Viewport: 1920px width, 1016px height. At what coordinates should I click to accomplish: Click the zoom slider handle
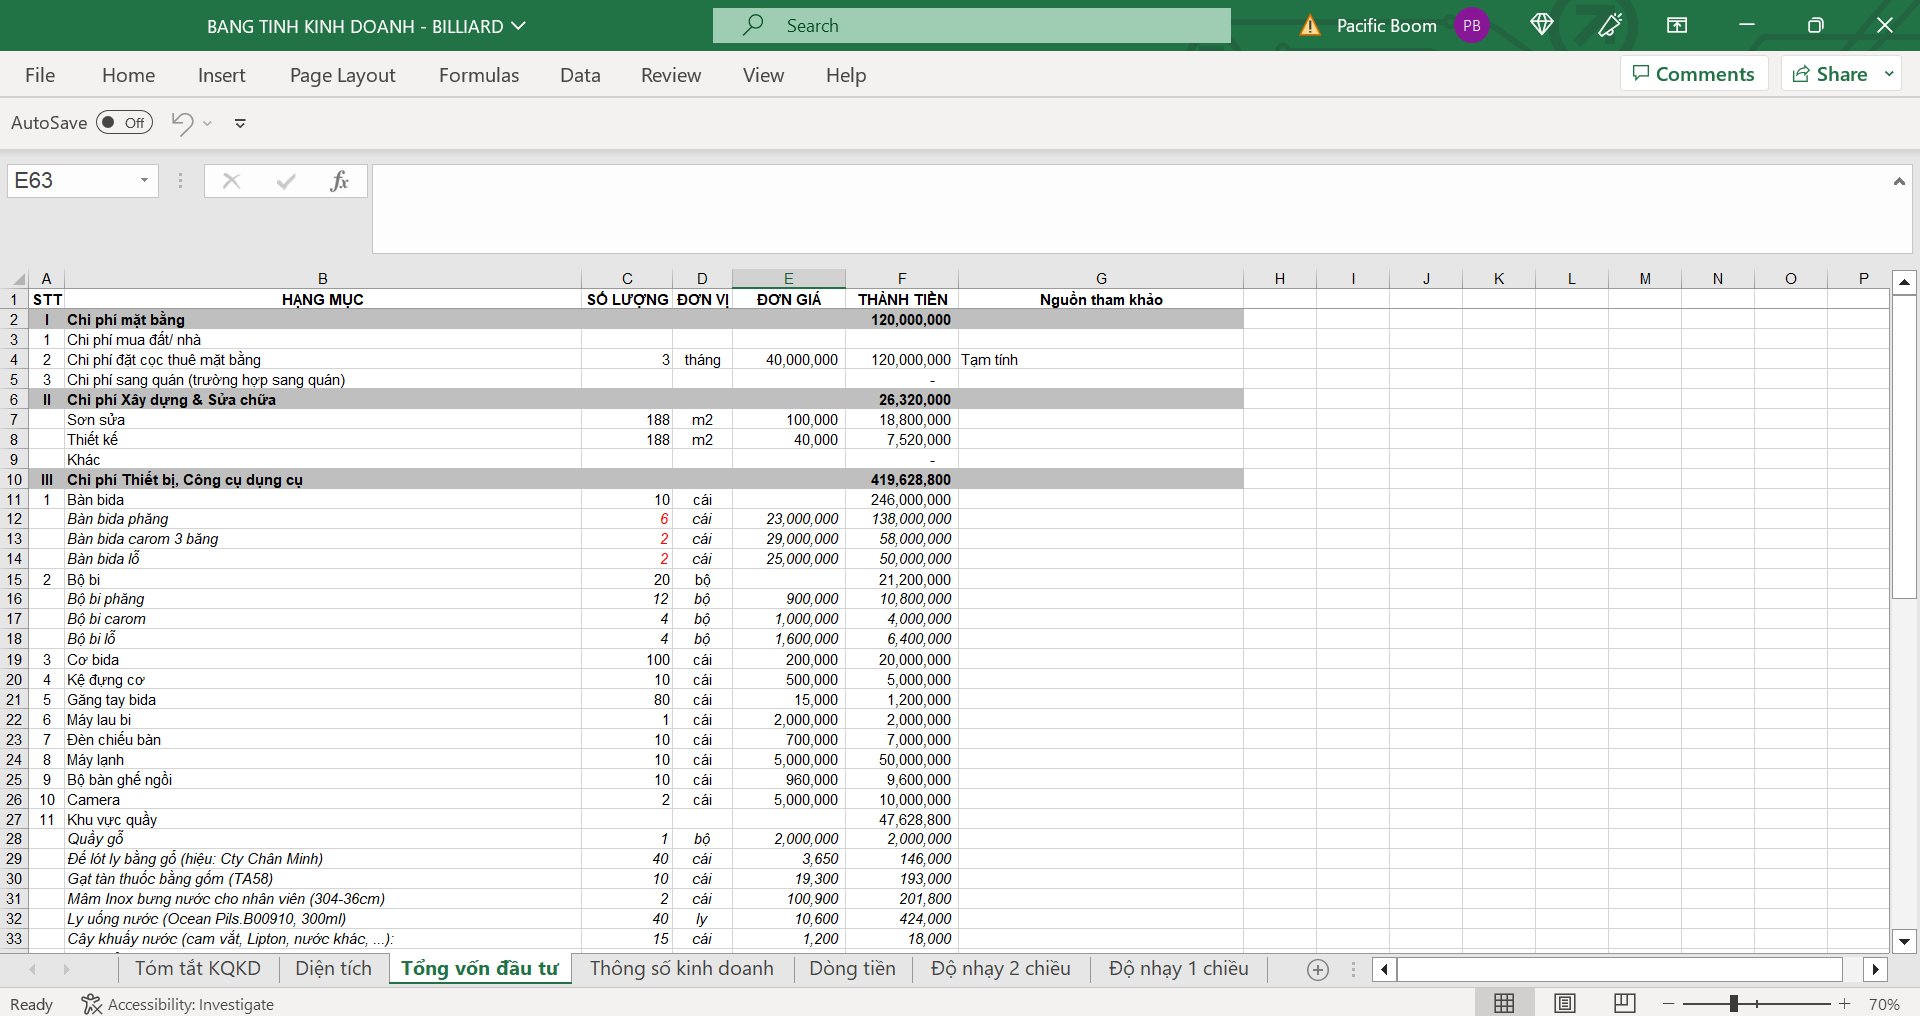click(x=1733, y=1003)
